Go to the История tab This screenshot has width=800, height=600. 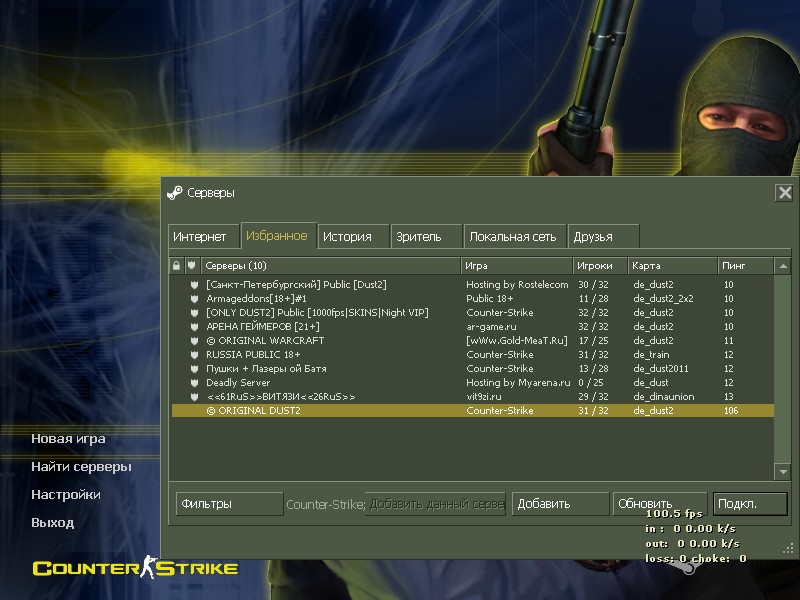pyautogui.click(x=353, y=237)
